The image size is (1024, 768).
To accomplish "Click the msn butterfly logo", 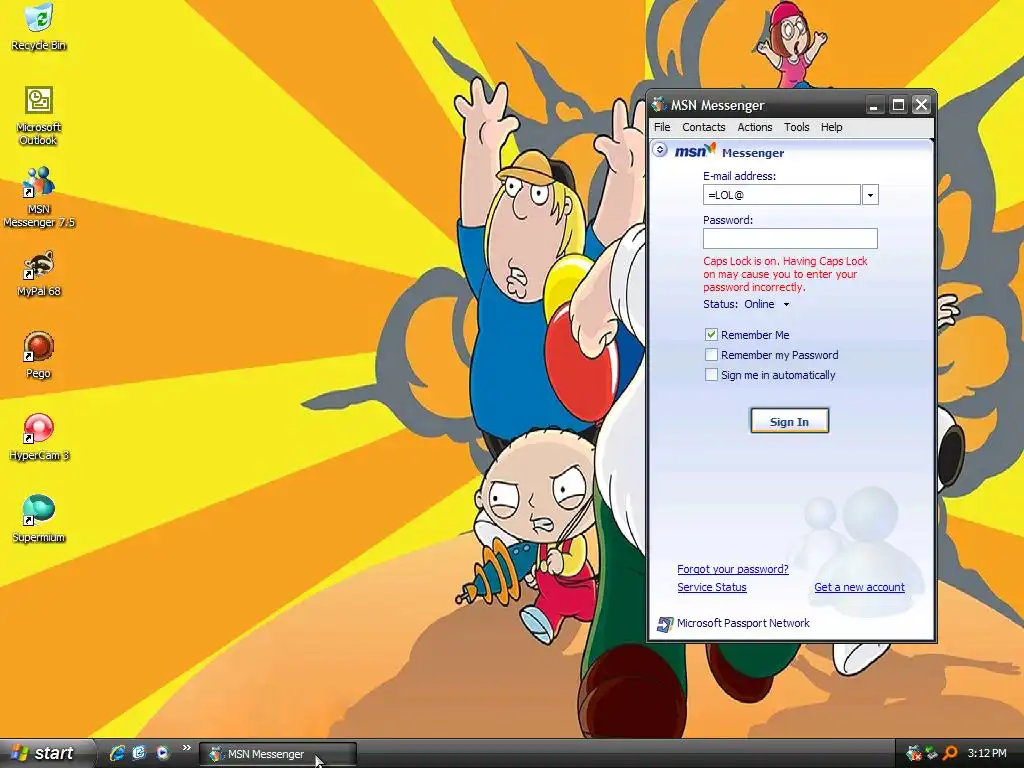I will (695, 150).
